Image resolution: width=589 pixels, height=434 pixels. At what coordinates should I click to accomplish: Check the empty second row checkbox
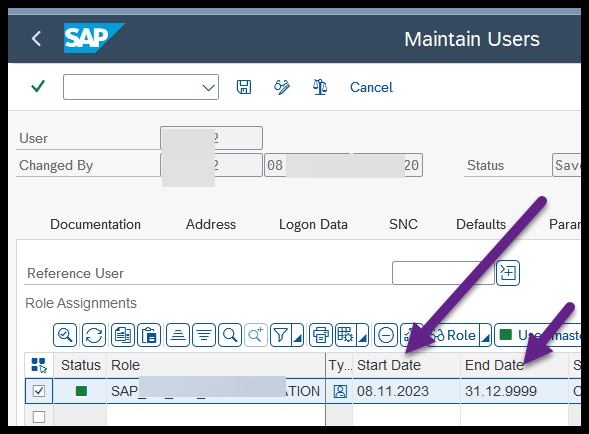39,417
